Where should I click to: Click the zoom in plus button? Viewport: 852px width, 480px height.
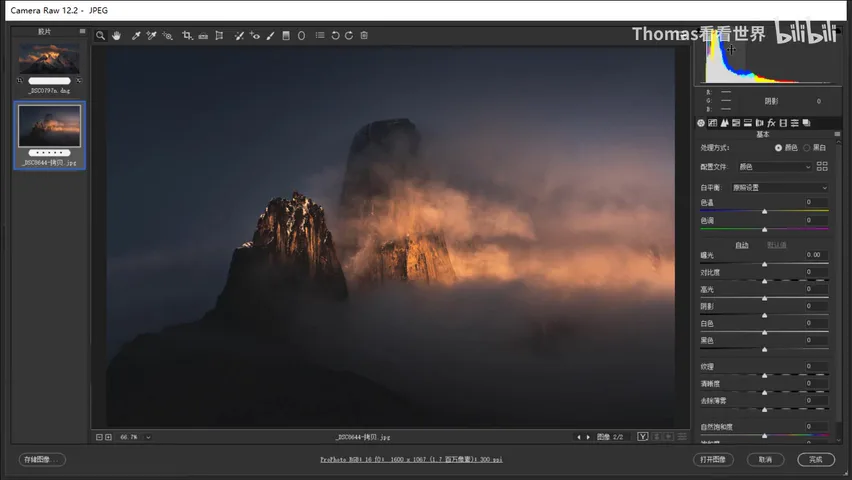(108, 437)
